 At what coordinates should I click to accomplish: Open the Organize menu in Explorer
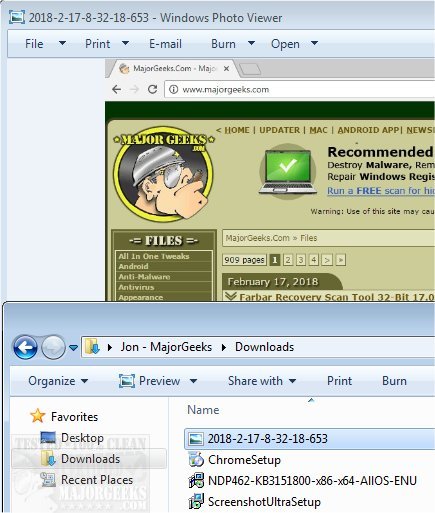click(x=58, y=381)
